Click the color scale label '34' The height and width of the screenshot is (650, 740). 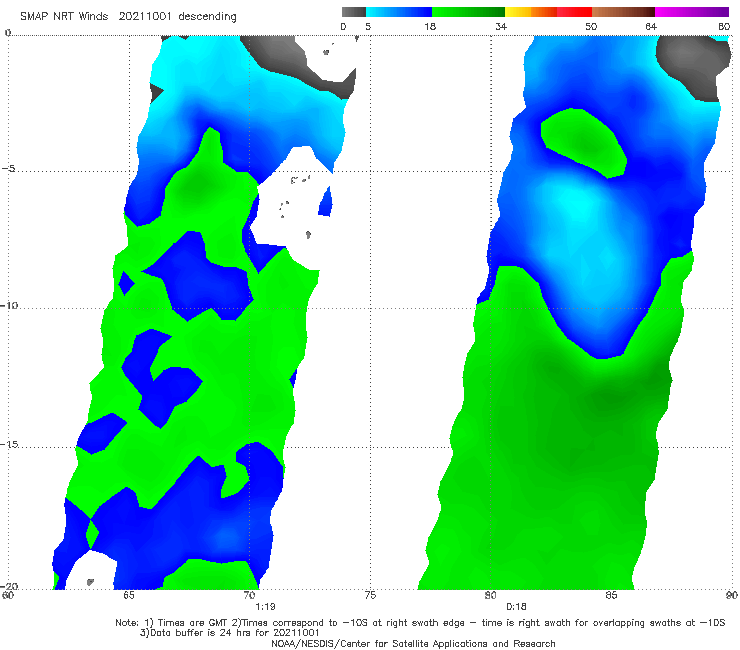click(x=501, y=27)
